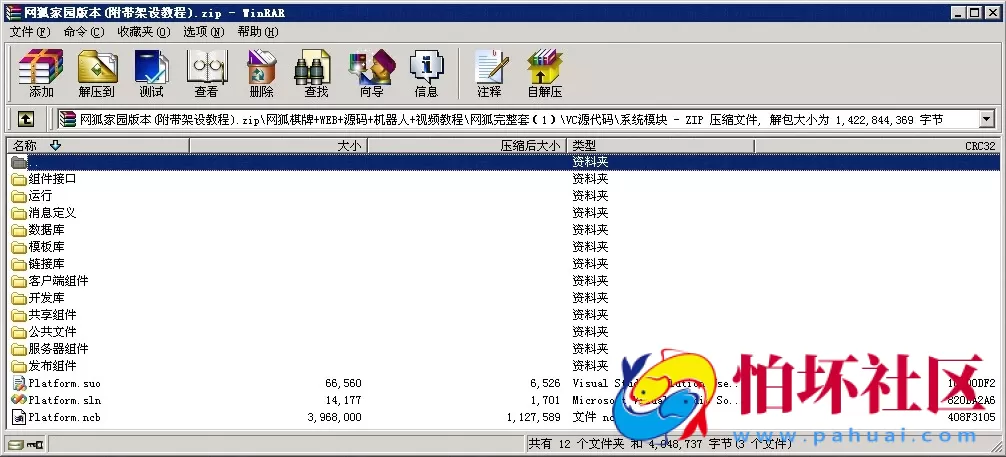Click packed size 6,526 cell
The width and height of the screenshot is (1006, 457).
[x=545, y=383]
